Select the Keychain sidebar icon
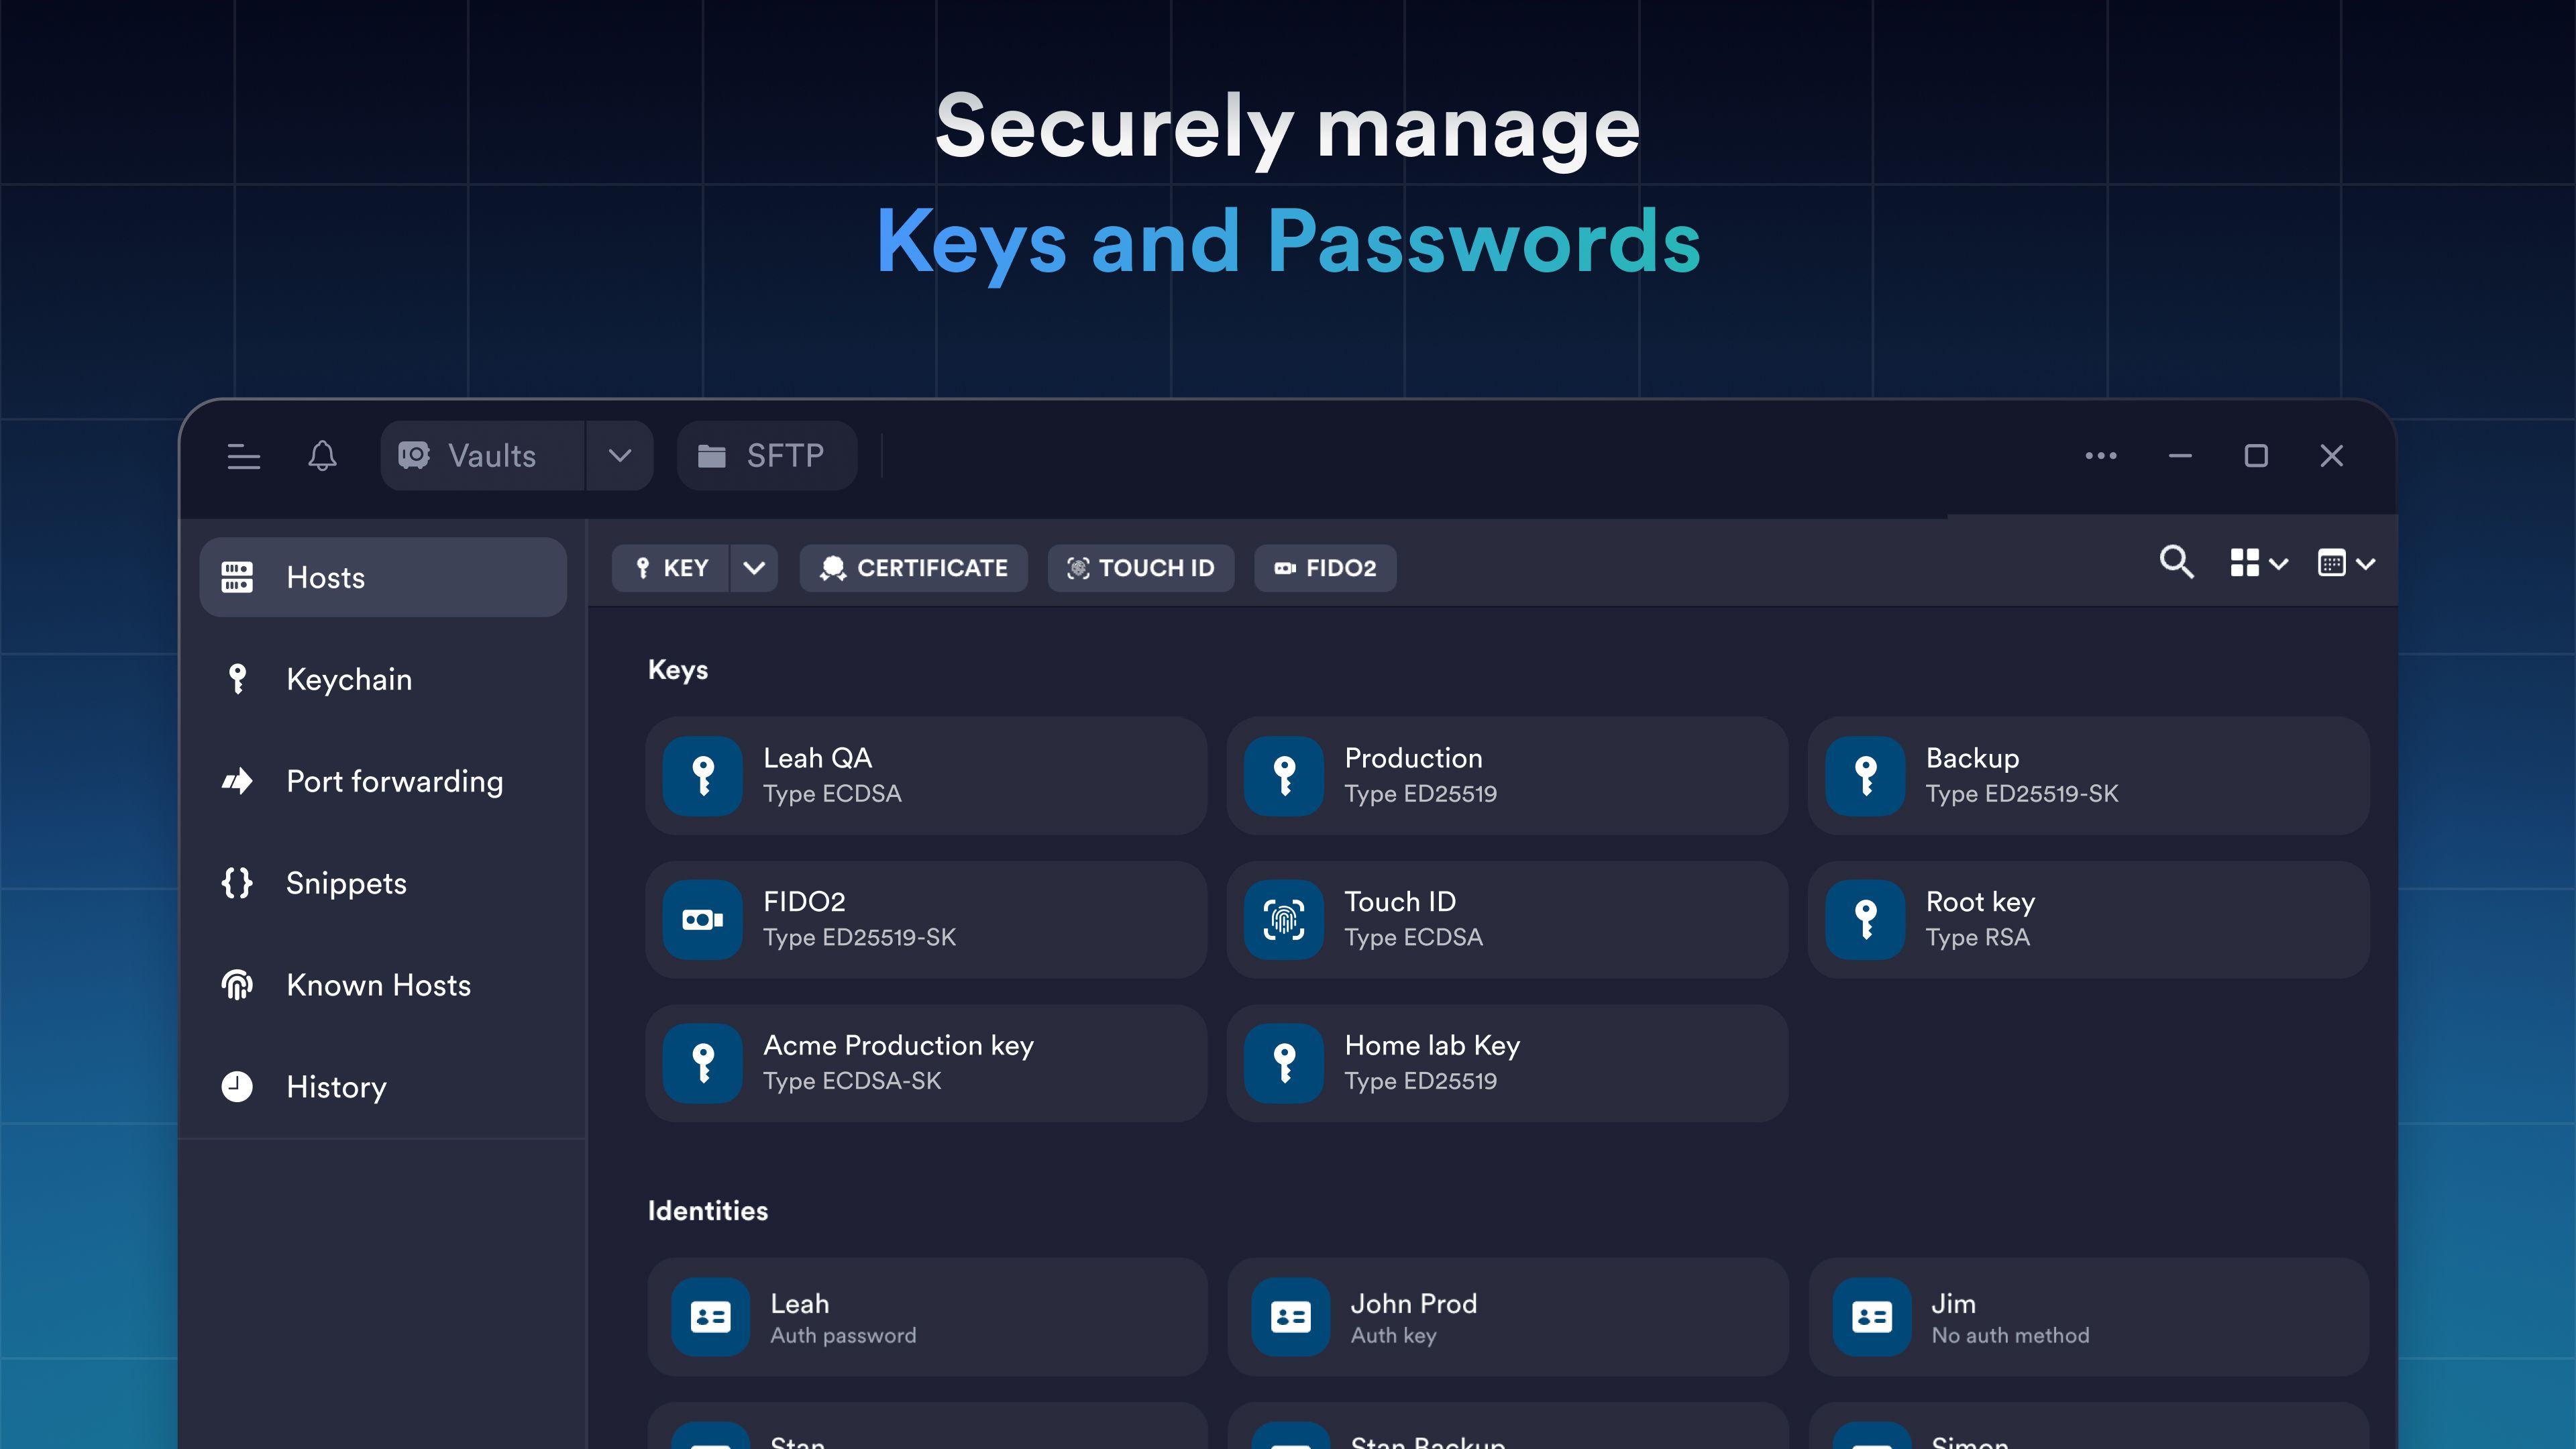 [238, 678]
